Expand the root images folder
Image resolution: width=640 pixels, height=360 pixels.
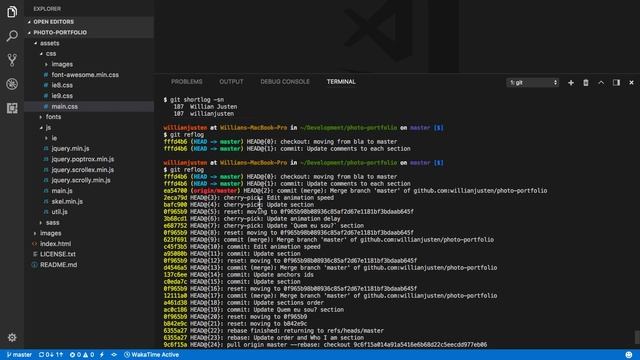(89, 233)
